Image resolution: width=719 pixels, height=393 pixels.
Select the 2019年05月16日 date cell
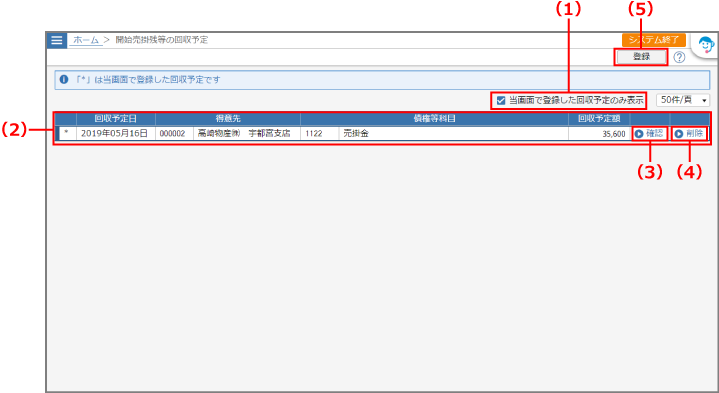[x=116, y=133]
